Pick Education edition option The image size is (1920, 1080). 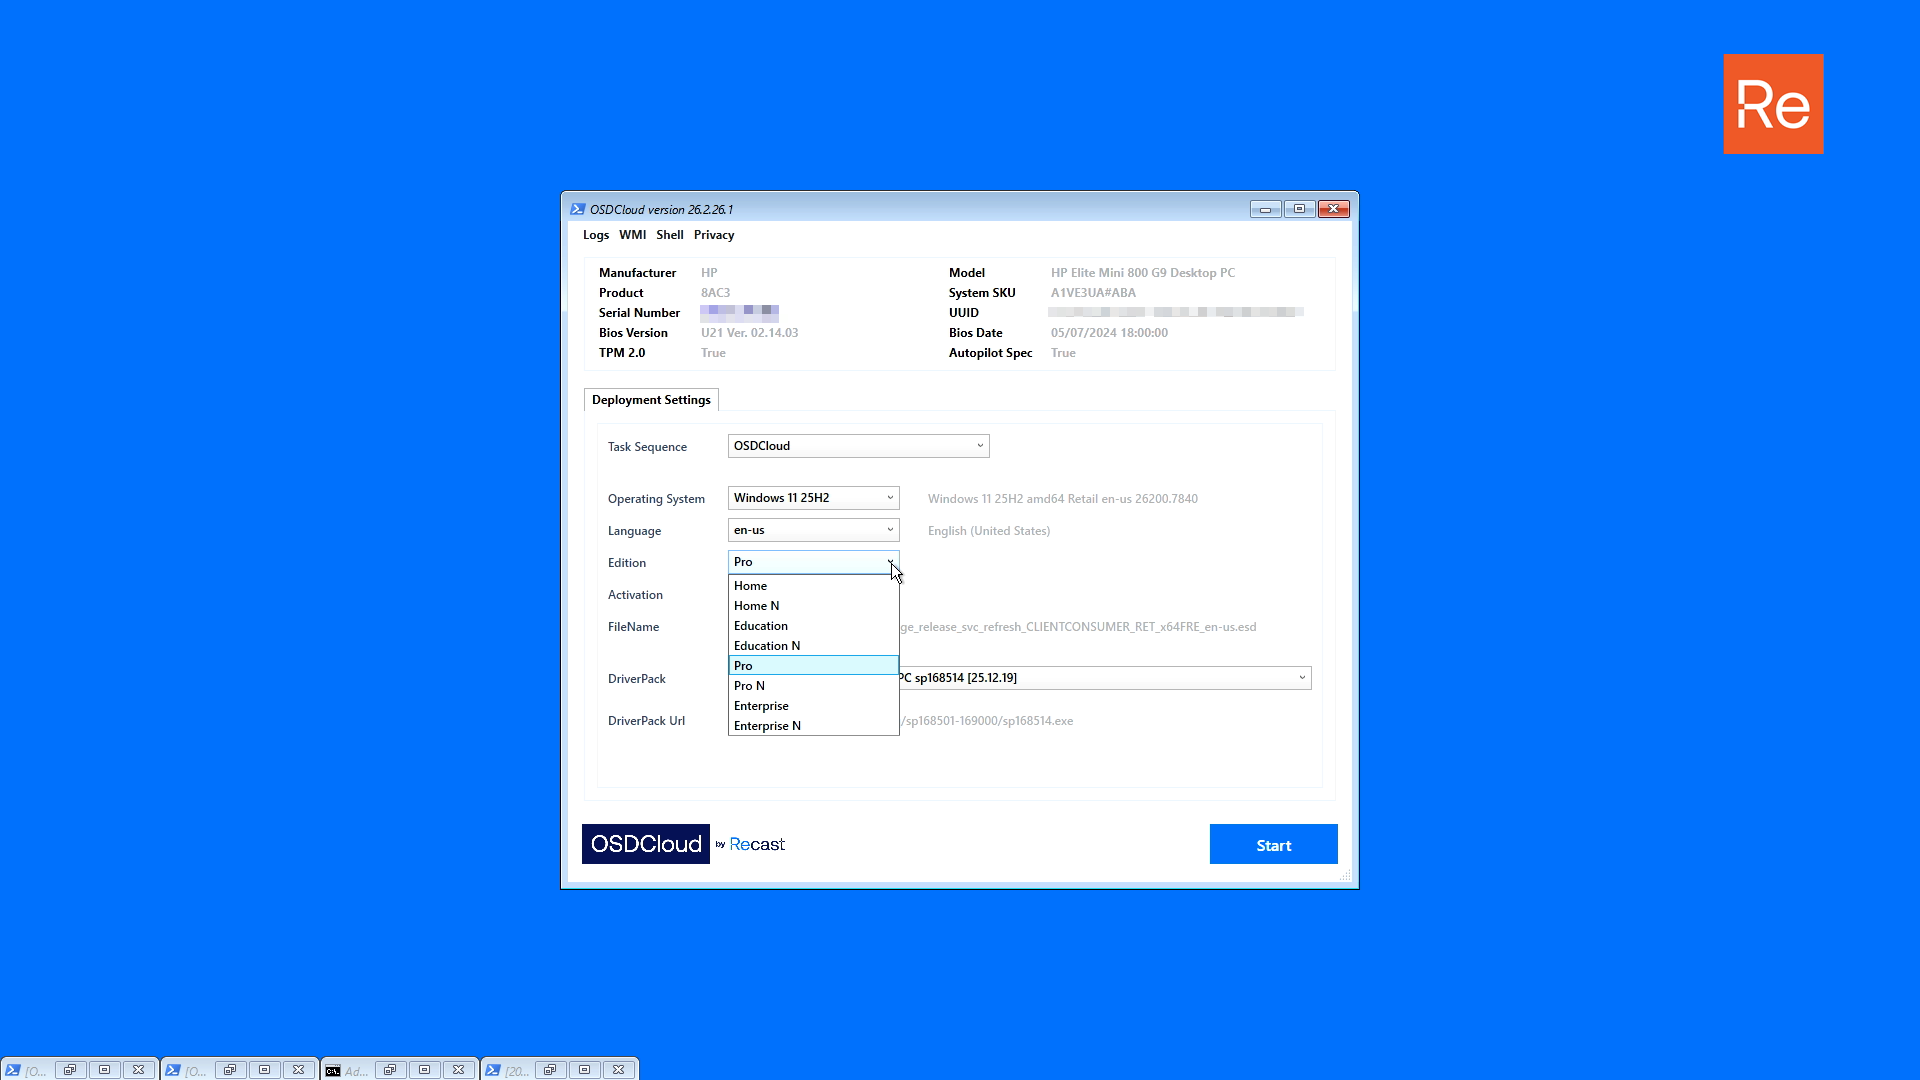pos(760,626)
